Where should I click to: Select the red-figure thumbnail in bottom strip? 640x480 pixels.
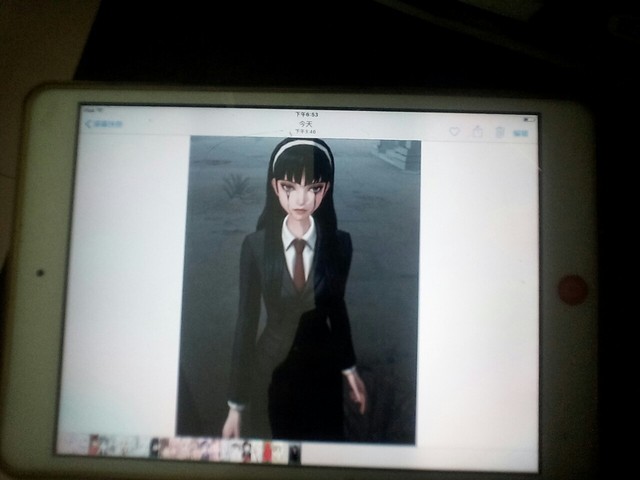pyautogui.click(x=267, y=452)
